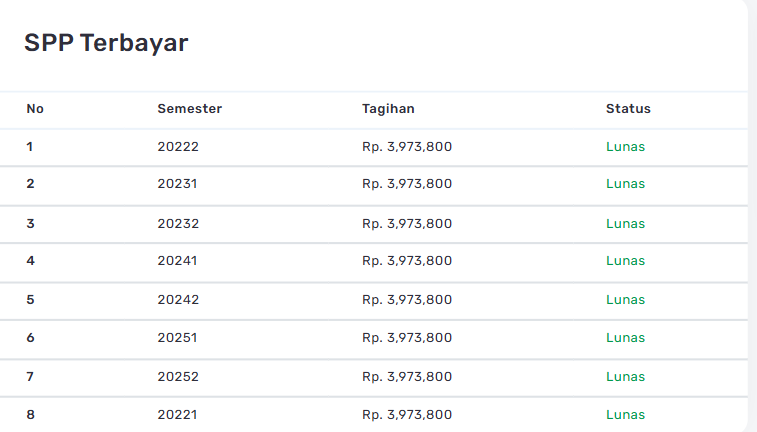757x432 pixels.
Task: Select semester 20231 cell
Action: [x=178, y=184]
